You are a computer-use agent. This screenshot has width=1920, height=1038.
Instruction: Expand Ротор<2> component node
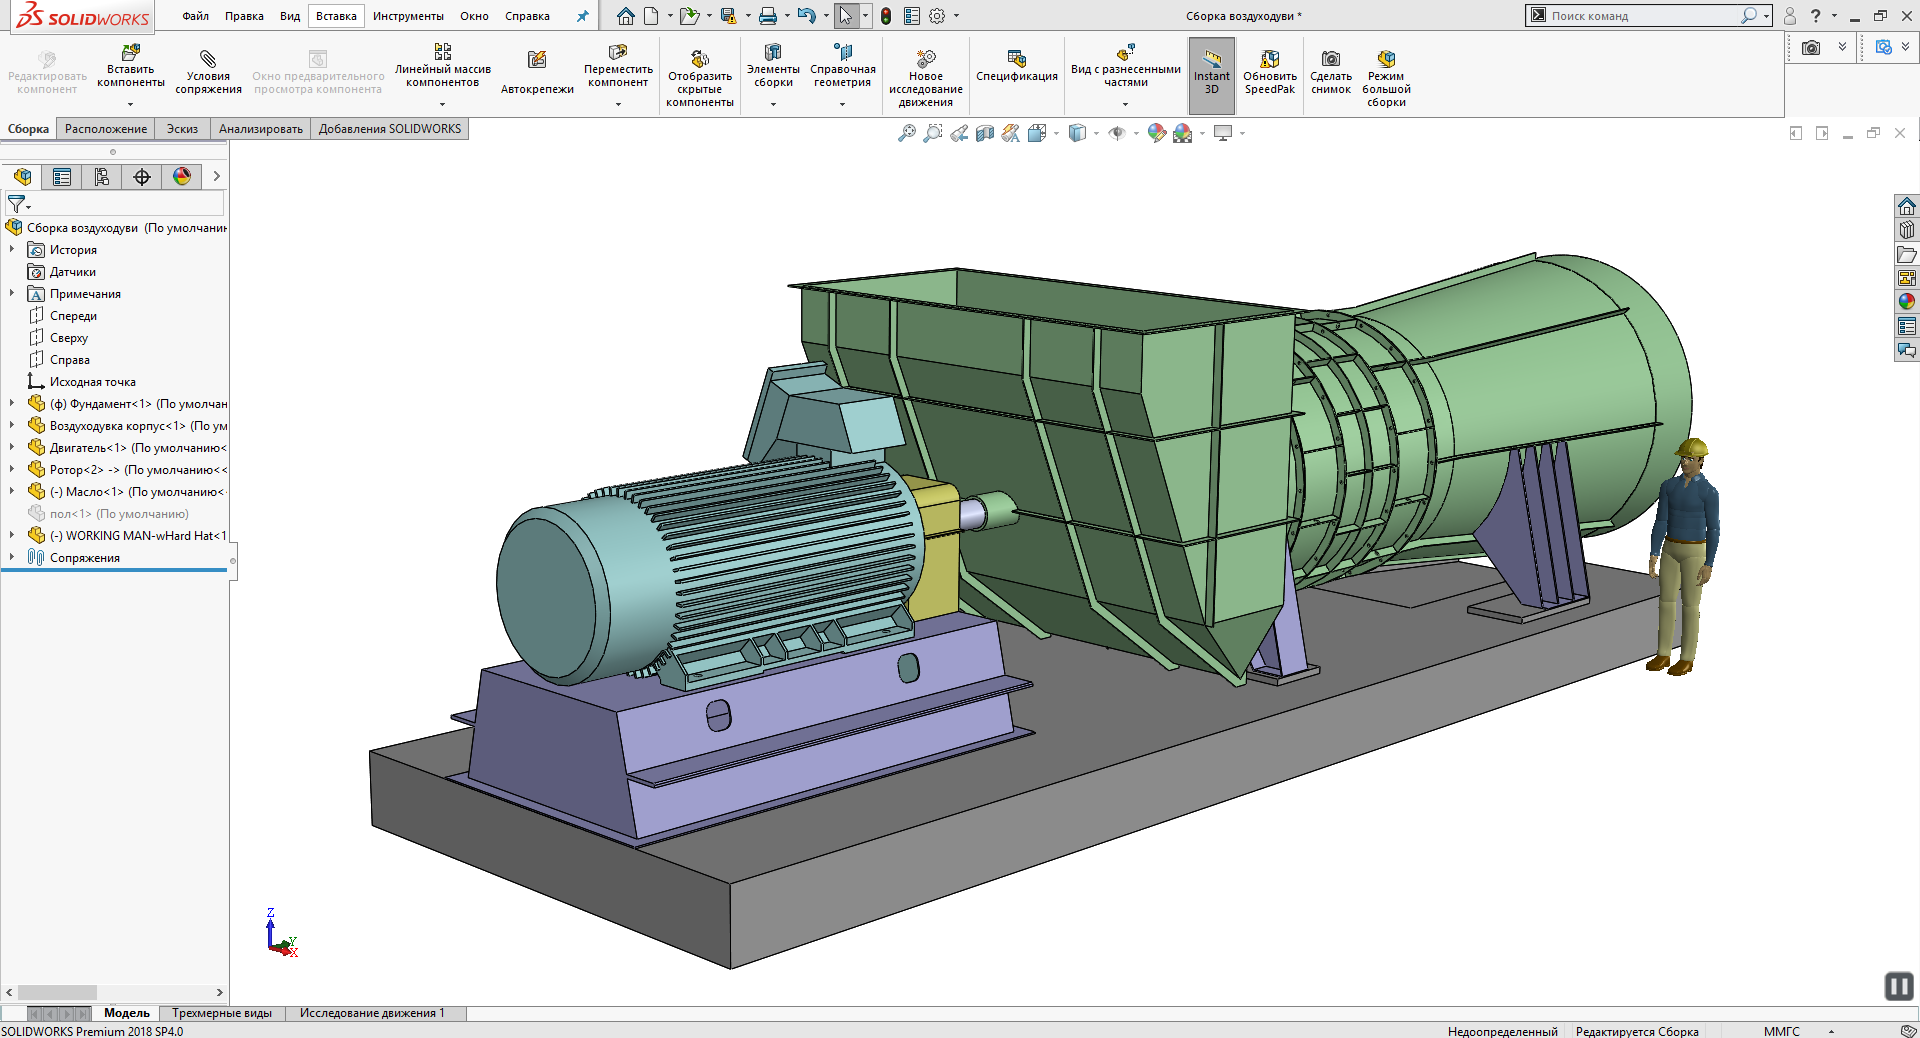[x=12, y=469]
